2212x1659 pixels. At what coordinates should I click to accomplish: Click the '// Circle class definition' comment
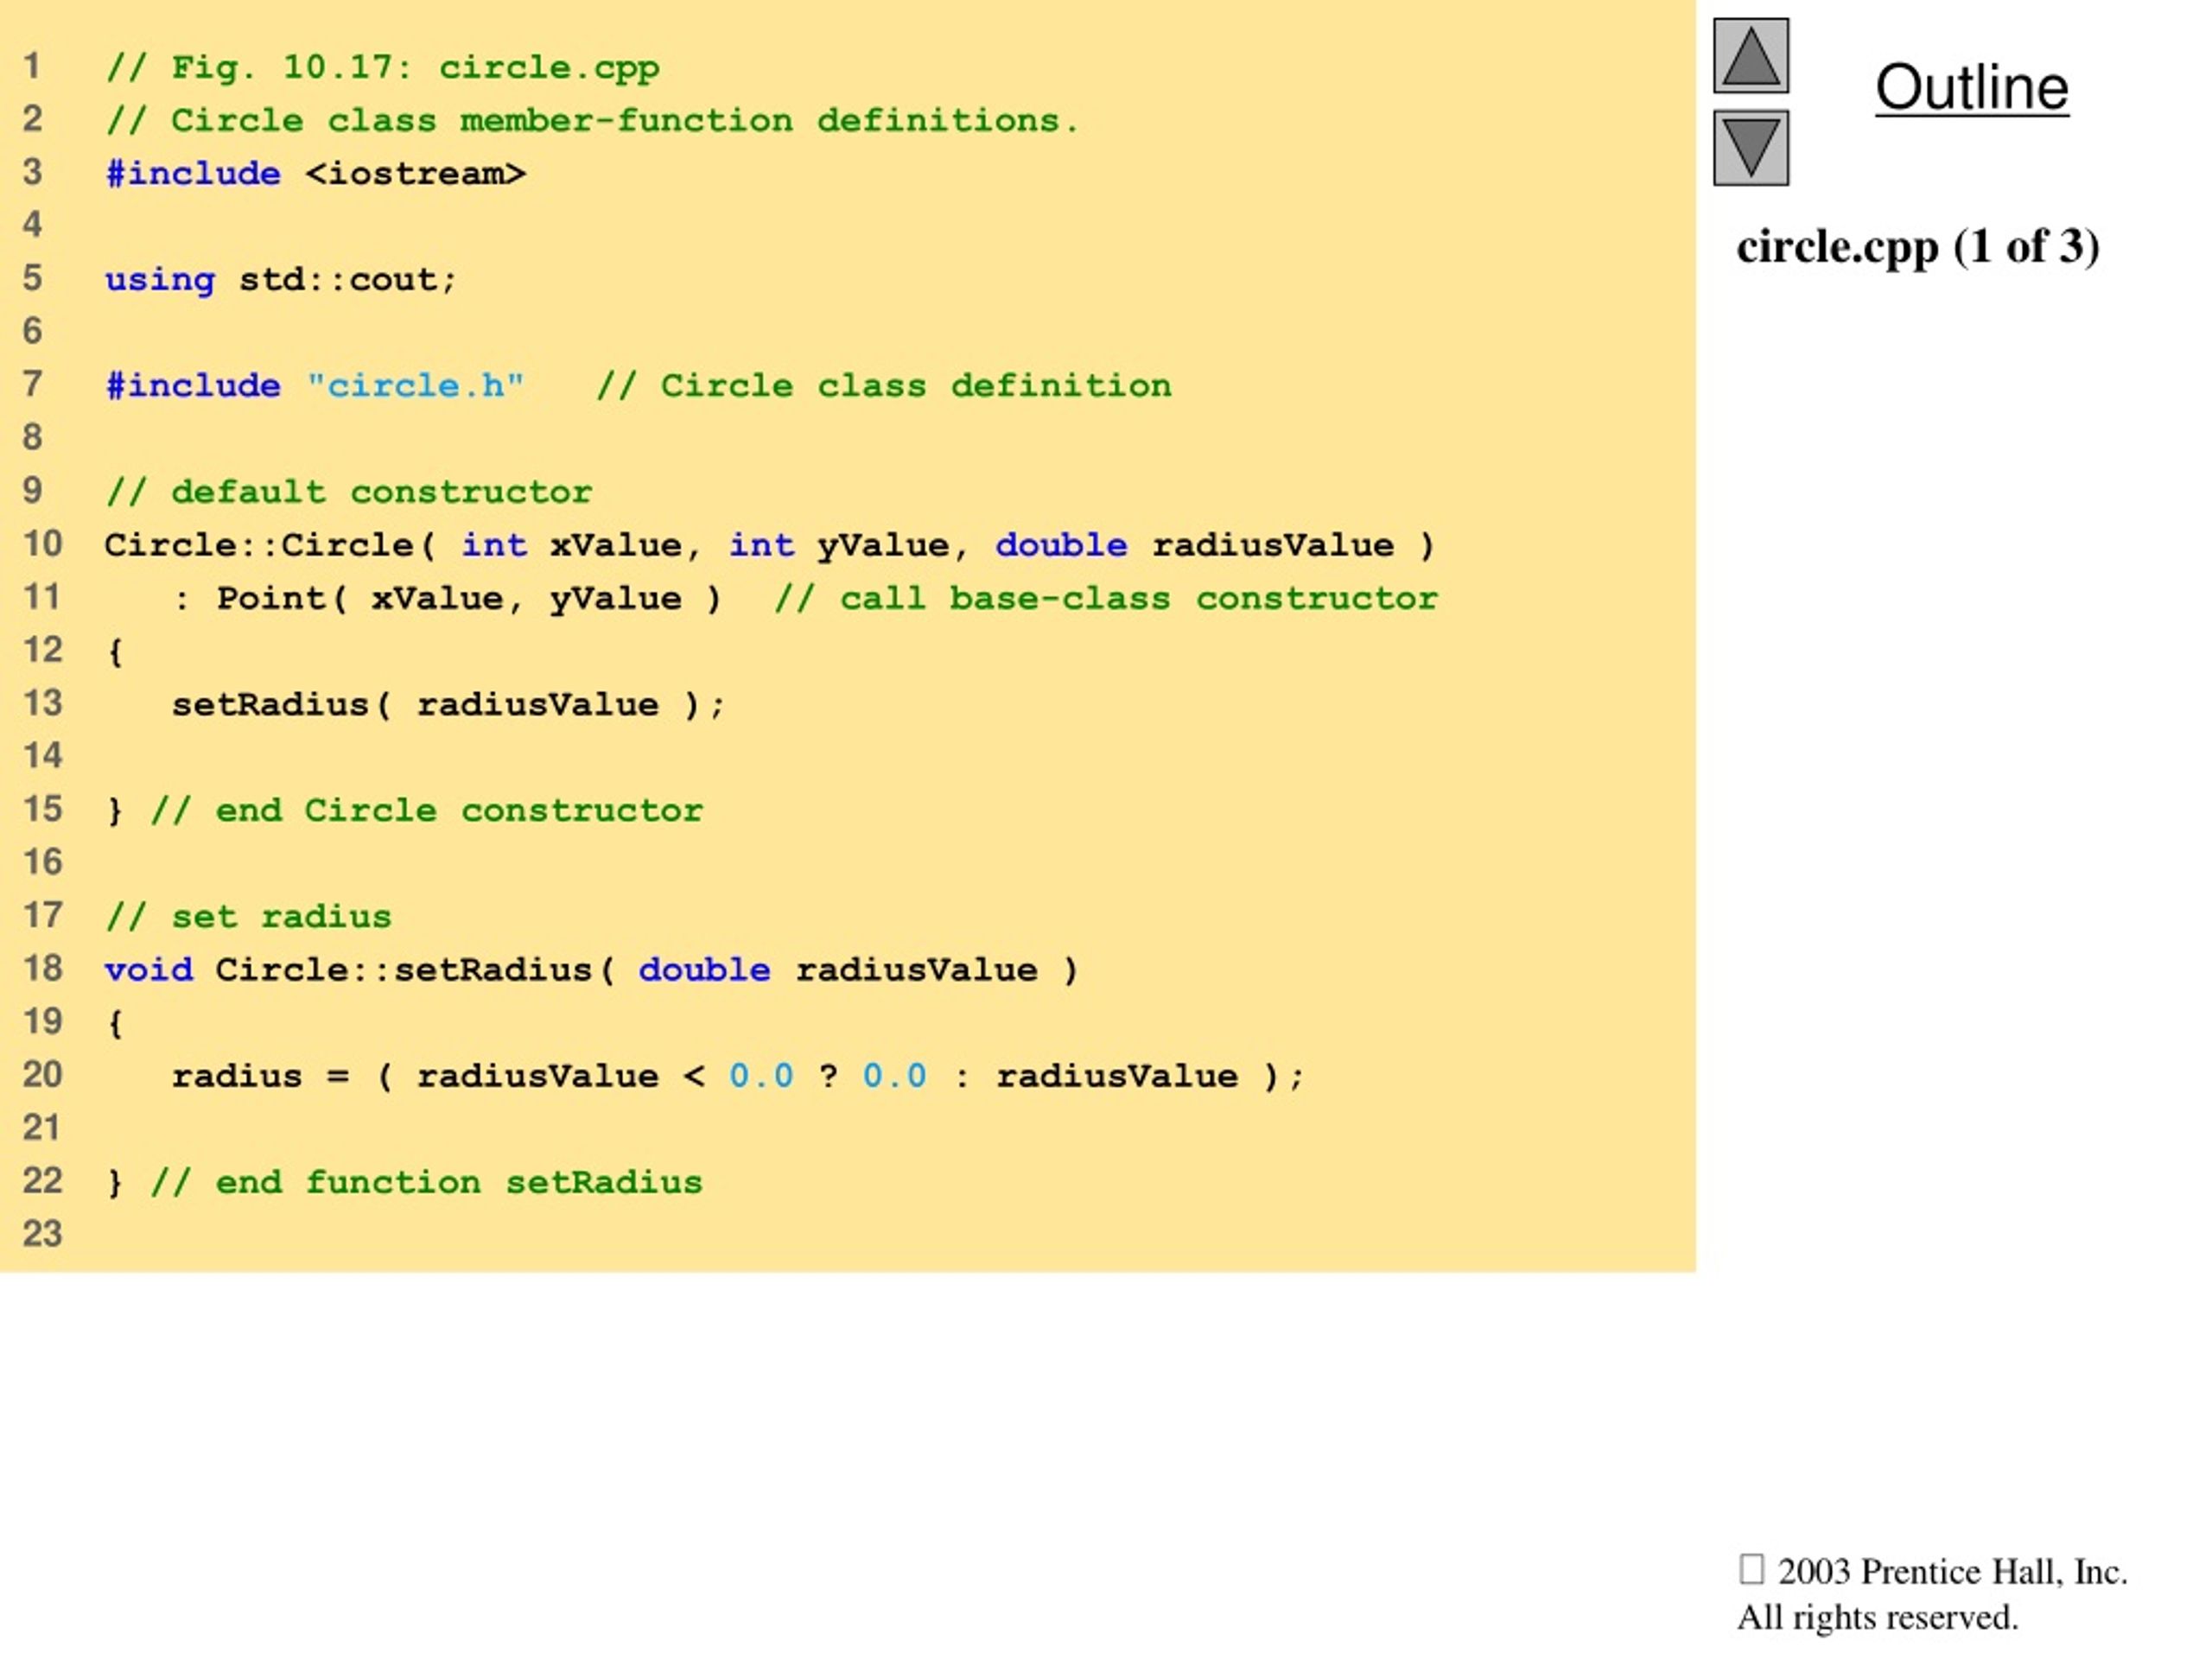pos(884,386)
